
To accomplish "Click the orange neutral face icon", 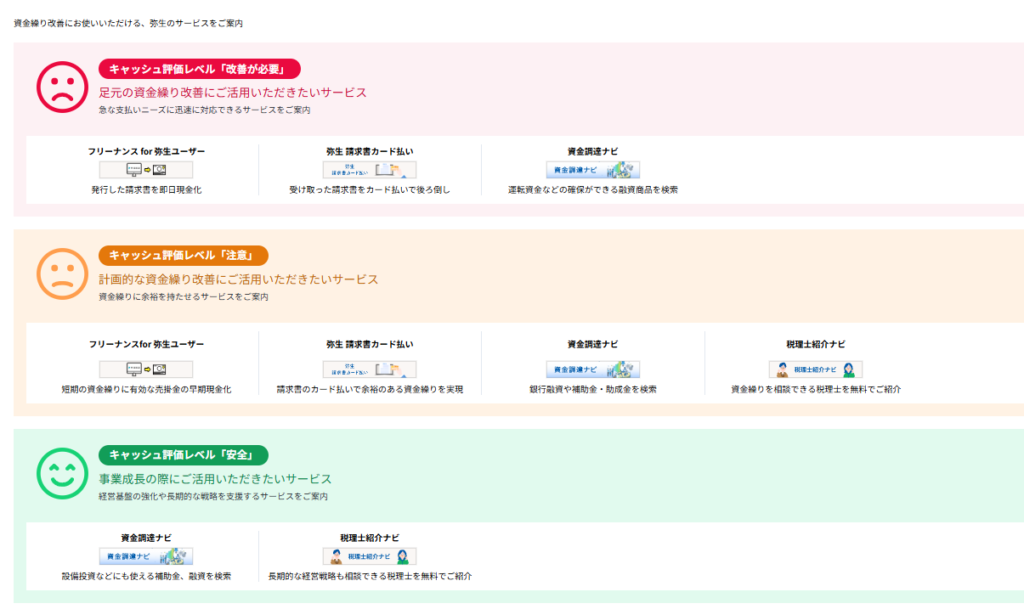I will click(x=63, y=273).
